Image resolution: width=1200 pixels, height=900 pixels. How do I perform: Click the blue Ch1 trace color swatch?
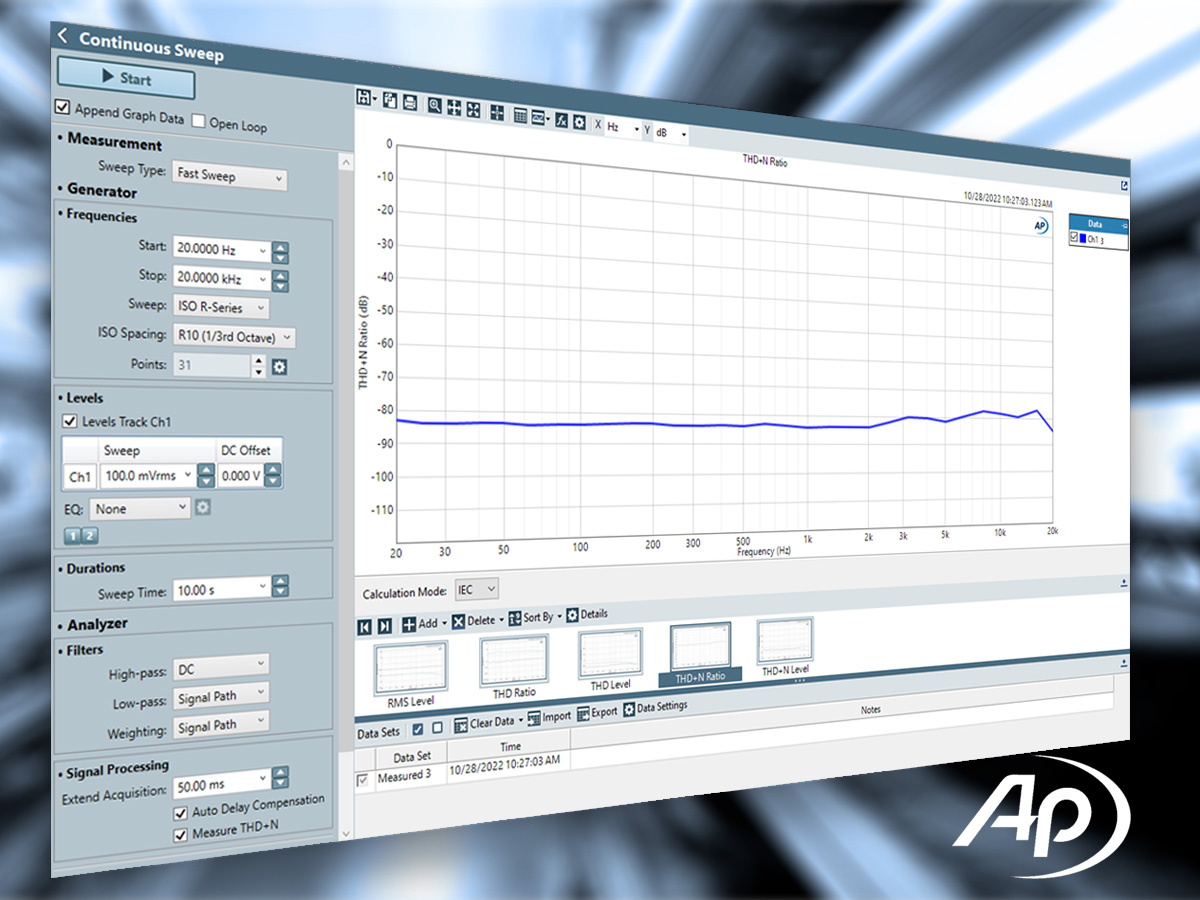(1083, 240)
